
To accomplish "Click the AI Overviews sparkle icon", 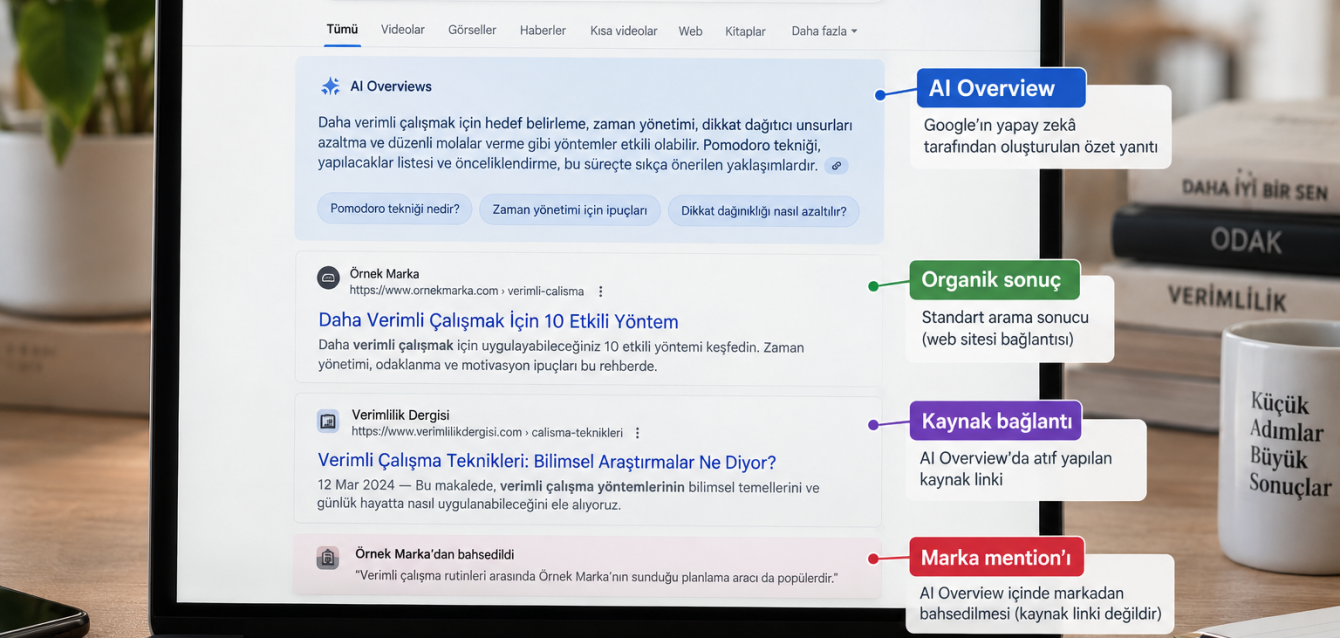I will 330,87.
